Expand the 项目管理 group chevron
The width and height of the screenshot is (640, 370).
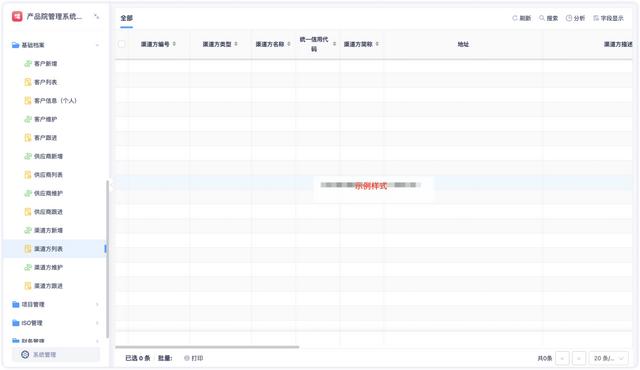tap(98, 304)
